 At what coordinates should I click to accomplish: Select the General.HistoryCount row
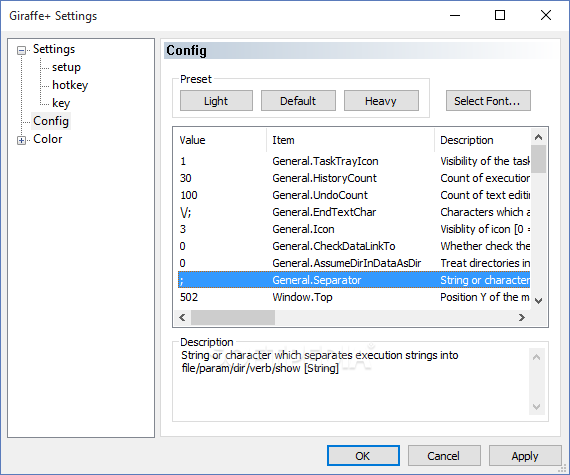pos(354,178)
